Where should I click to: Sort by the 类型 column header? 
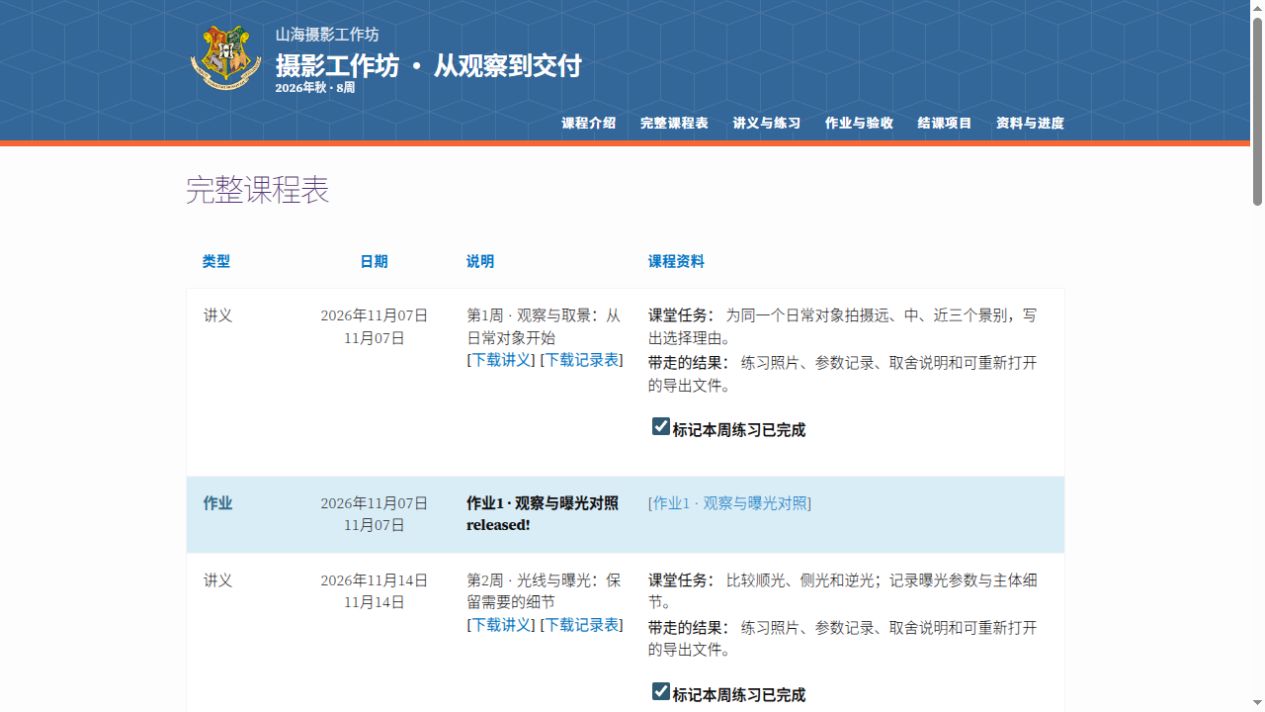[216, 261]
